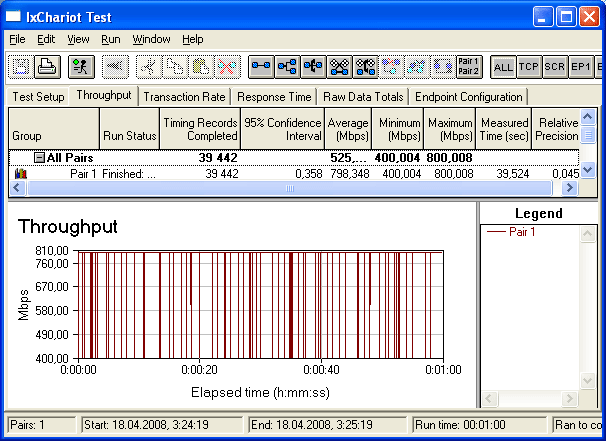Screen dimensions: 606x441
Task: Click the Run test icon
Action: click(81, 66)
